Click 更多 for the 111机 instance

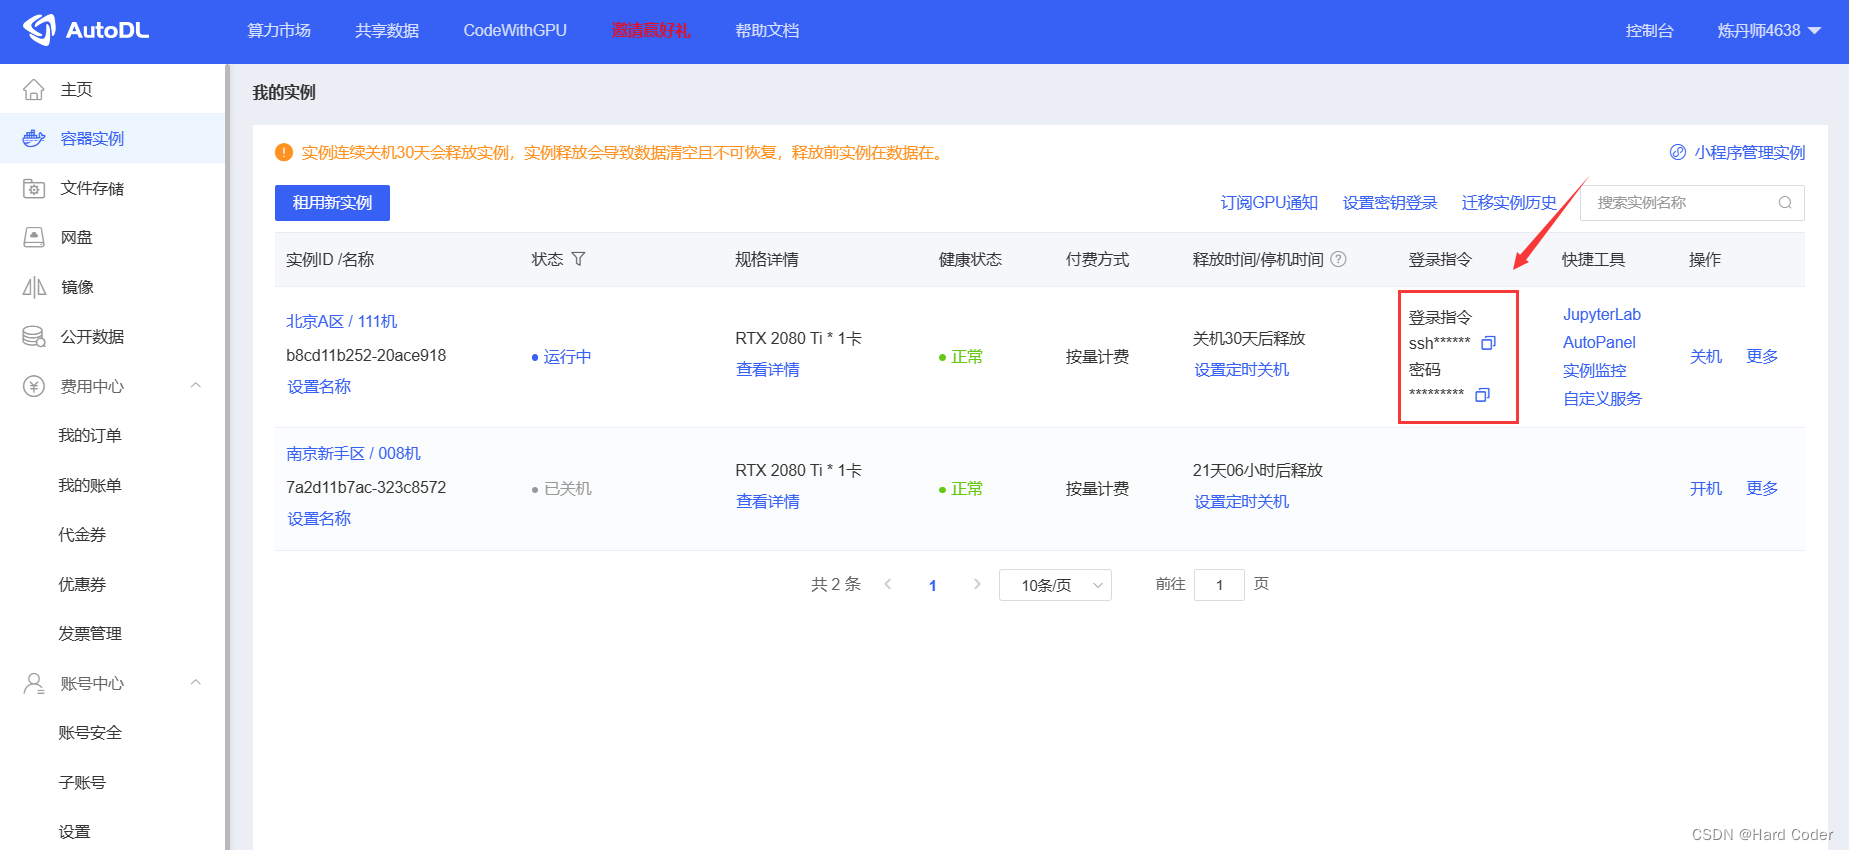point(1762,356)
